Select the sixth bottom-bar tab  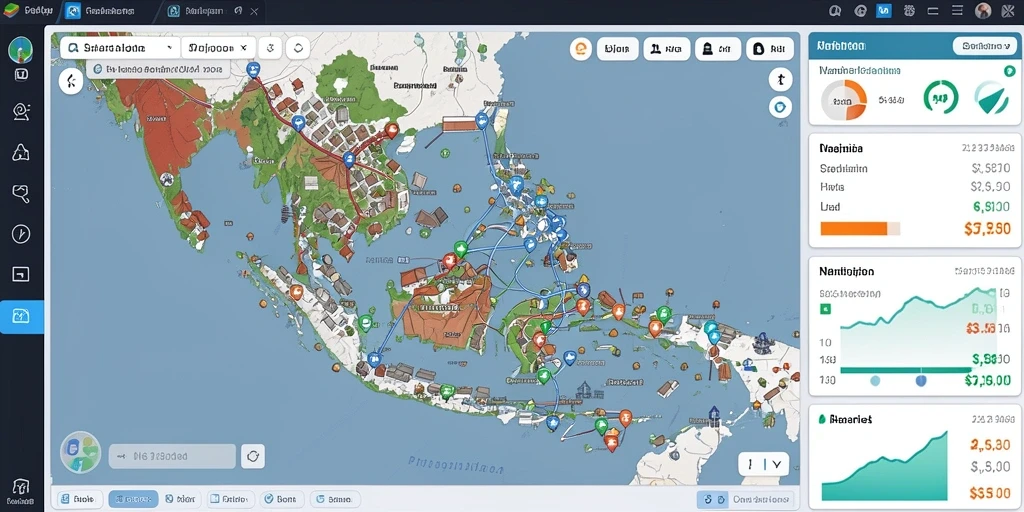point(335,499)
